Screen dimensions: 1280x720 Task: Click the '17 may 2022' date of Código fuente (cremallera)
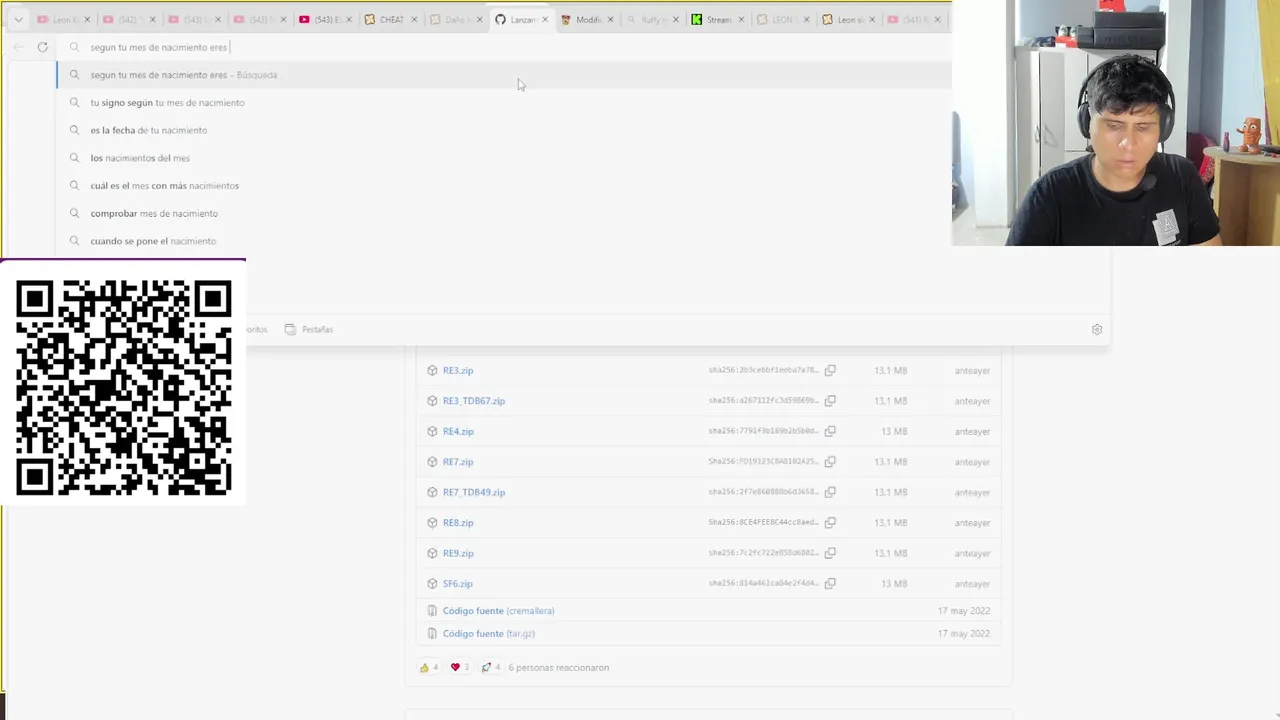964,611
